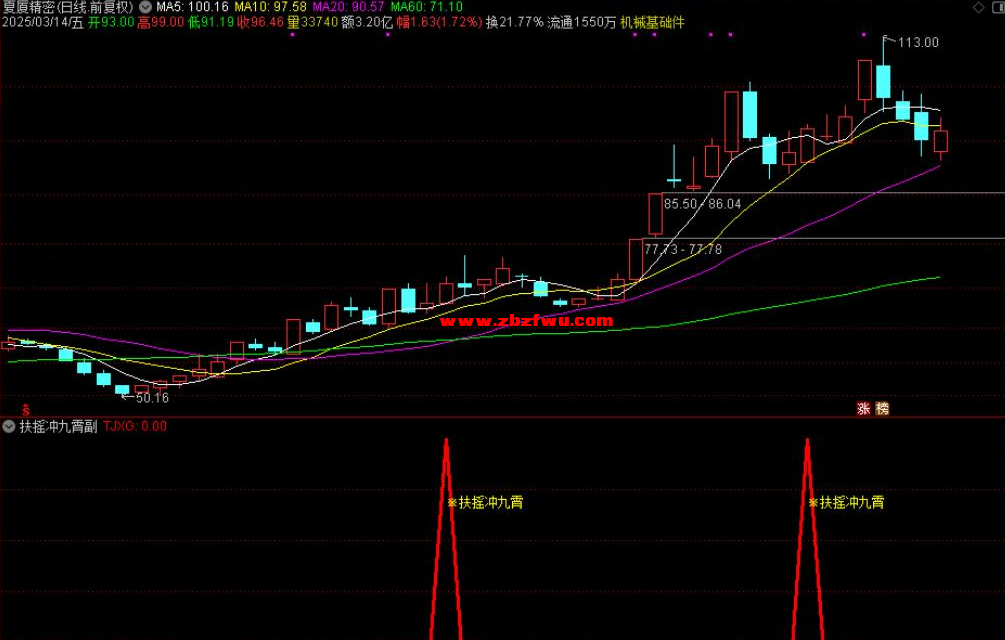This screenshot has height=640, width=1005.
Task: Click the MA20: 90.57 label
Action: 349,7
